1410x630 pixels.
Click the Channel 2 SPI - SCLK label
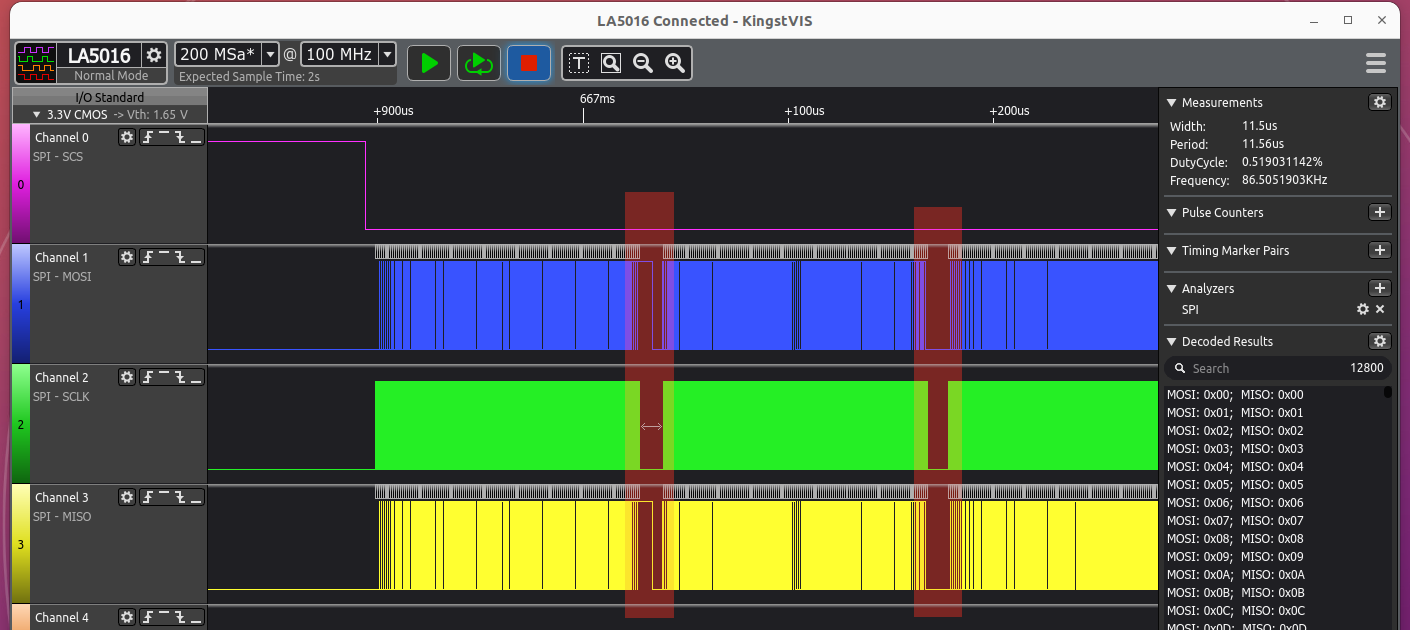tap(61, 396)
